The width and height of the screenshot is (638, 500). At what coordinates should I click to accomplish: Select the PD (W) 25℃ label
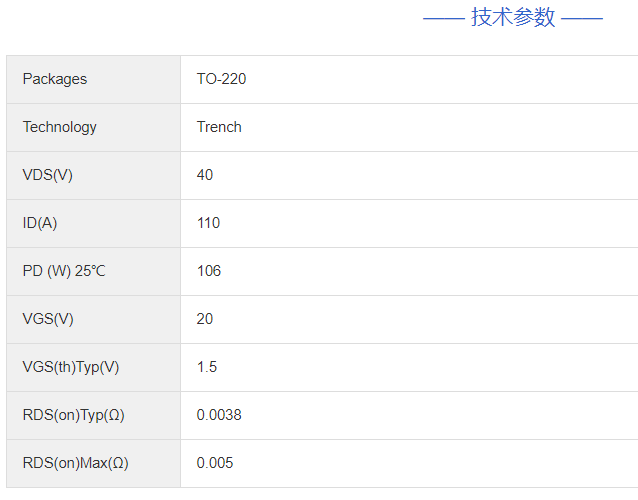(x=64, y=271)
